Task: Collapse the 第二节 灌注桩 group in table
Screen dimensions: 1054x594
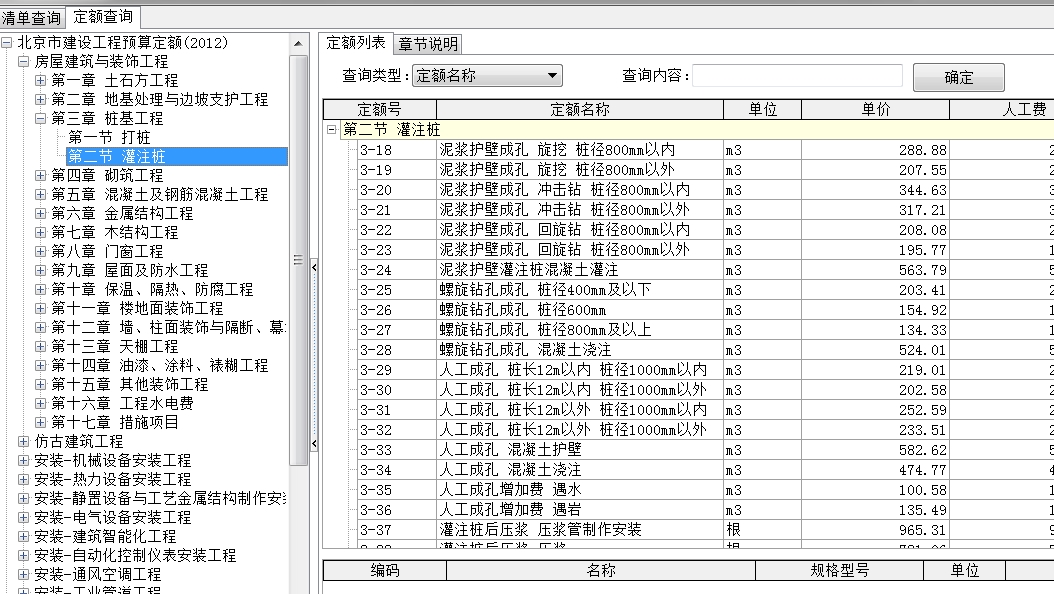Action: pos(331,129)
